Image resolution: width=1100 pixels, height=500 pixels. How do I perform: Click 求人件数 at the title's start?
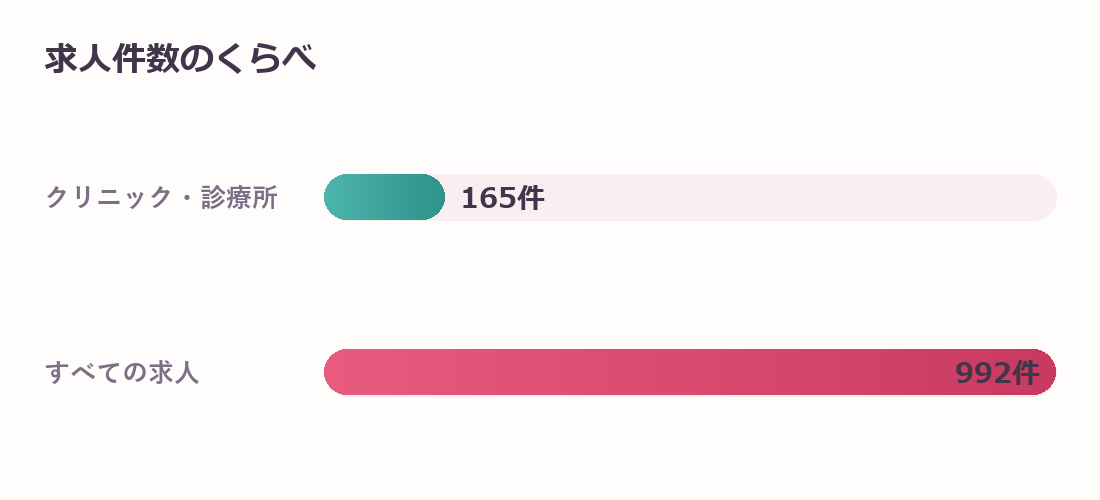click(112, 59)
